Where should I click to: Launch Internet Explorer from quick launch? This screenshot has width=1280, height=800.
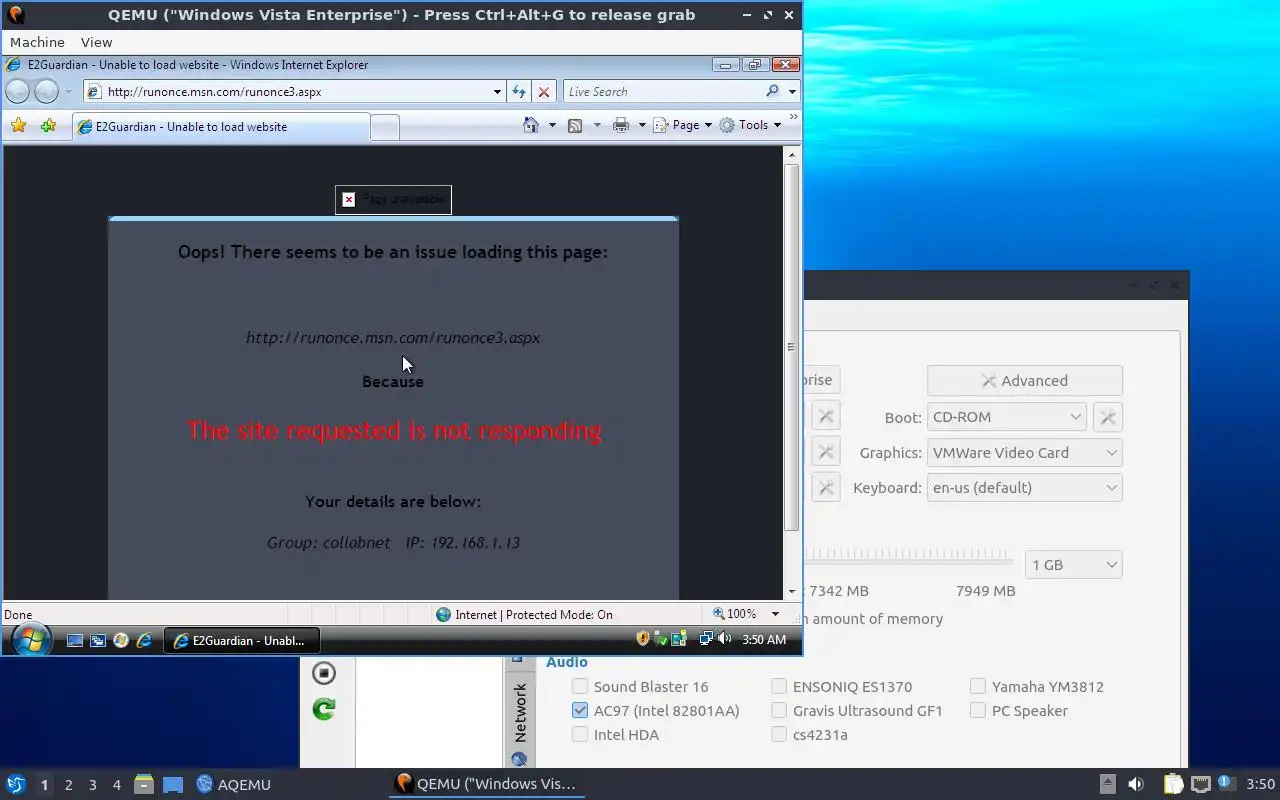[144, 640]
